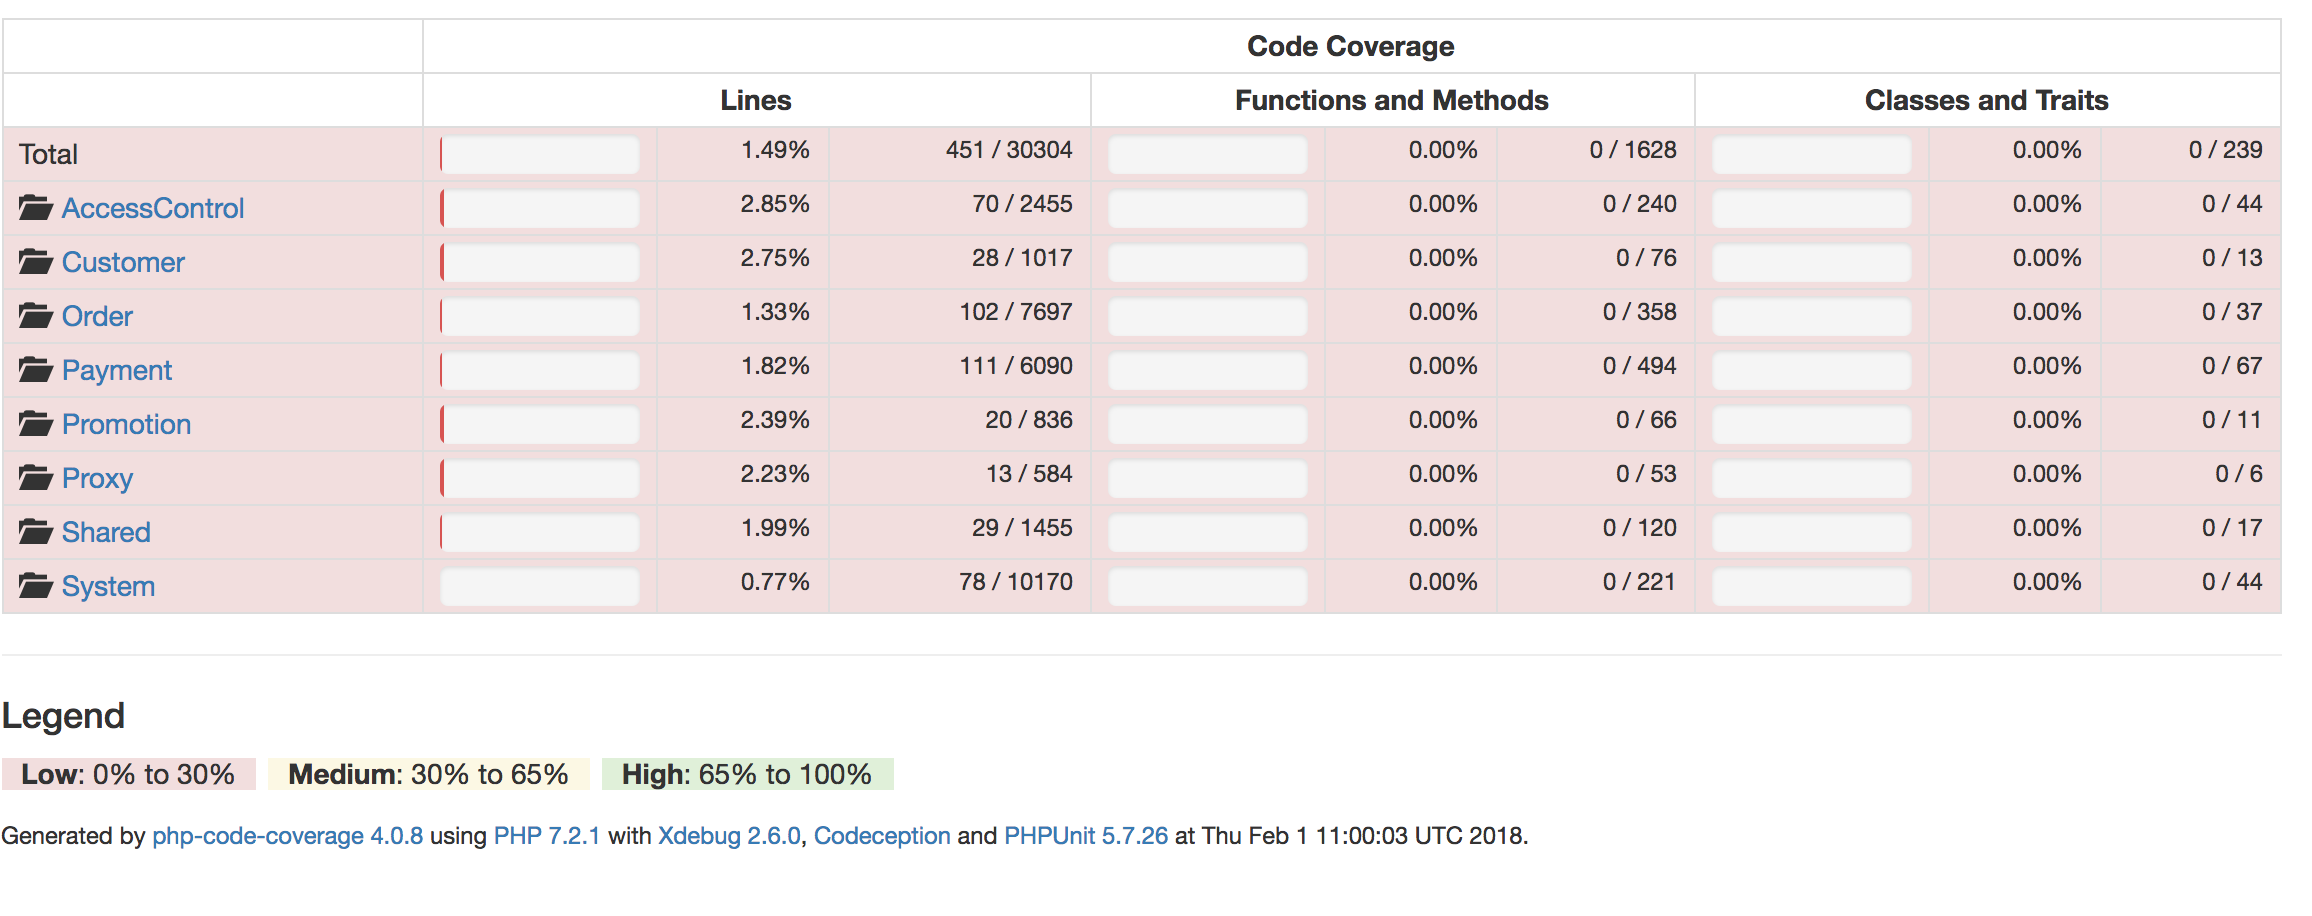Open the Customer directory link
Screen dimensions: 2312x916
pyautogui.click(x=123, y=262)
